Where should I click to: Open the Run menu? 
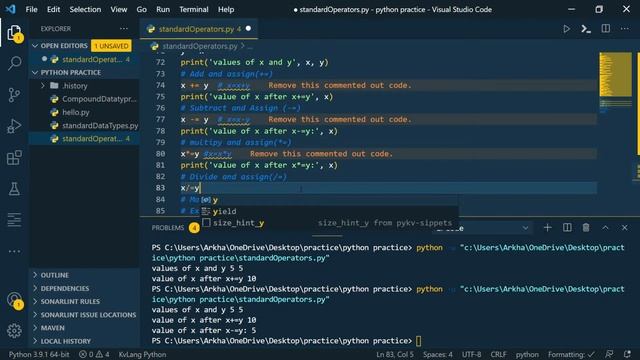pos(163,9)
